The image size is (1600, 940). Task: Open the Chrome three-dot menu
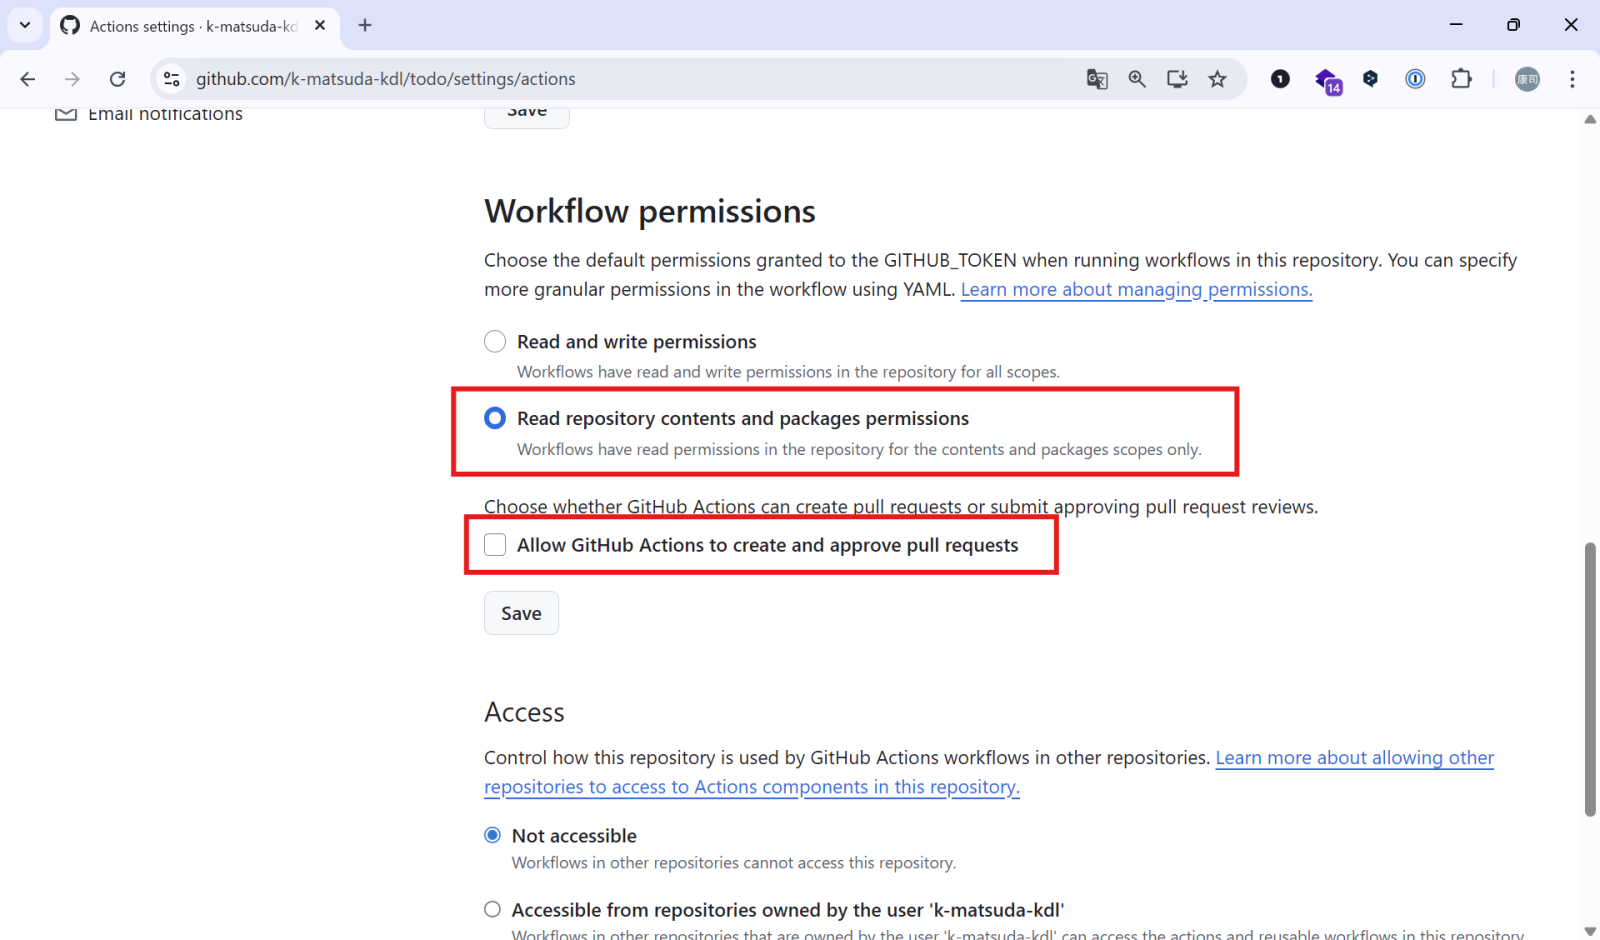[x=1572, y=79]
